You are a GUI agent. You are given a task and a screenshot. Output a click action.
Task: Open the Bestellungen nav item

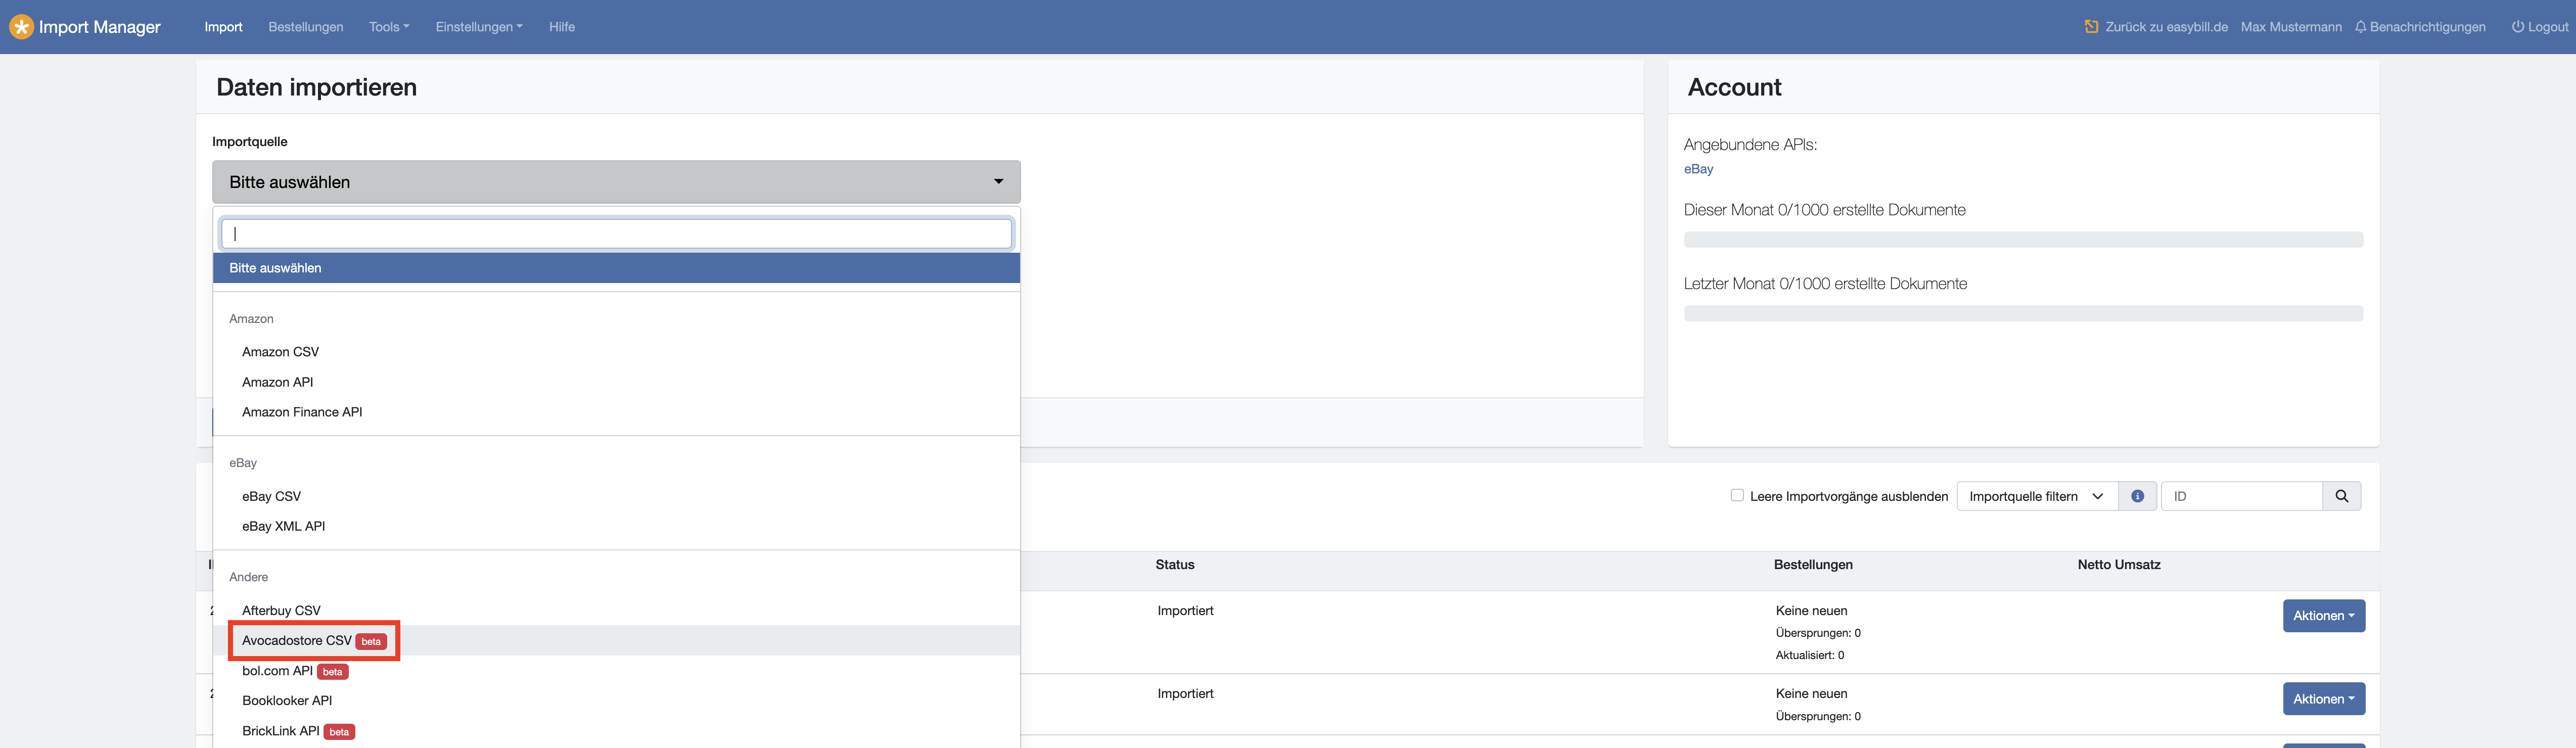(305, 27)
